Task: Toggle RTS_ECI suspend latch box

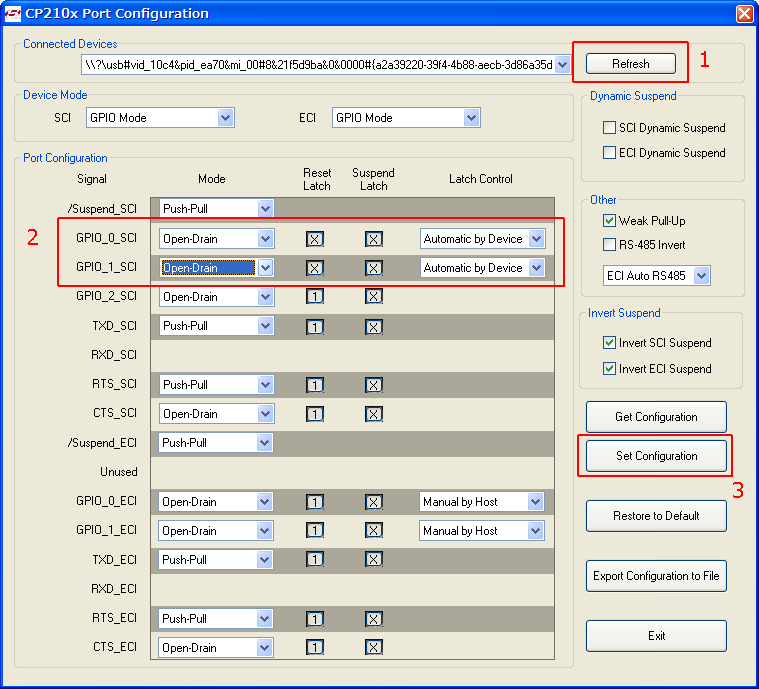Action: tap(374, 619)
